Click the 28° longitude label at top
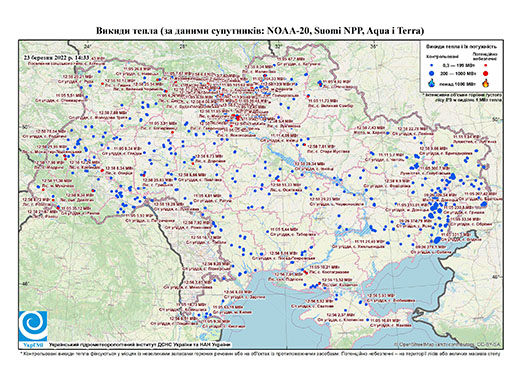 point(182,46)
